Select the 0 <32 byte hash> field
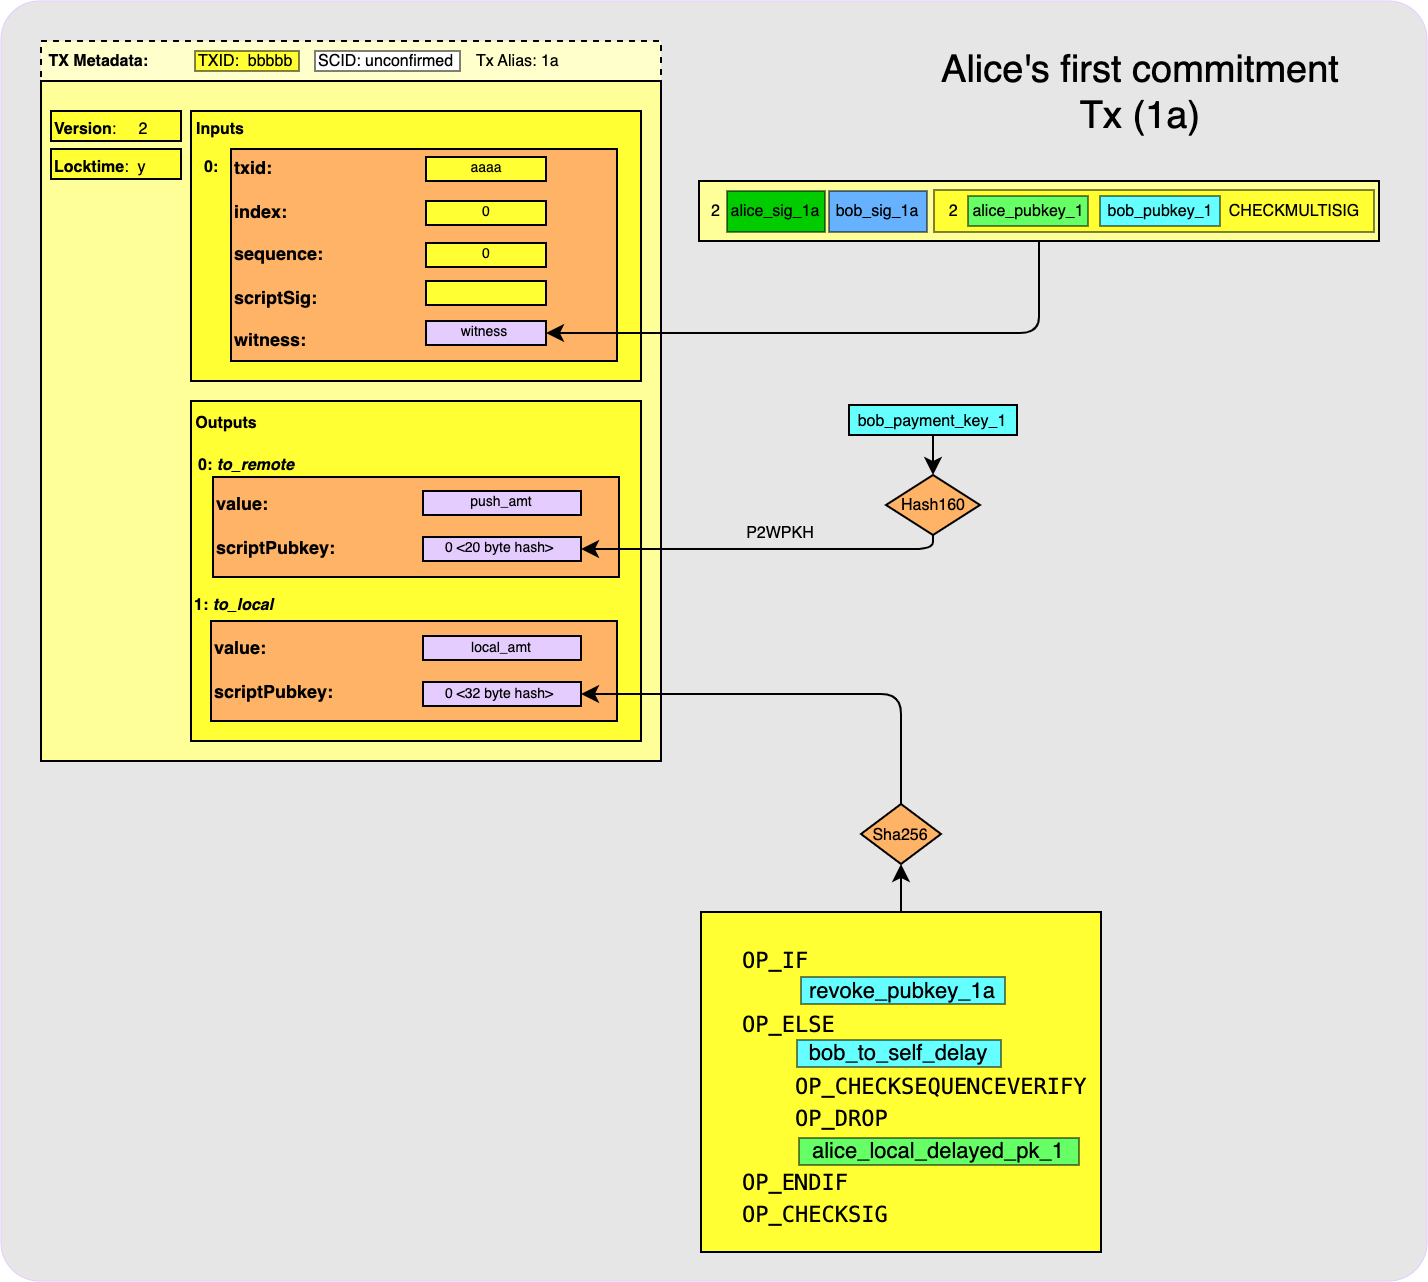Screen dimensions: 1428x1282 [x=501, y=694]
